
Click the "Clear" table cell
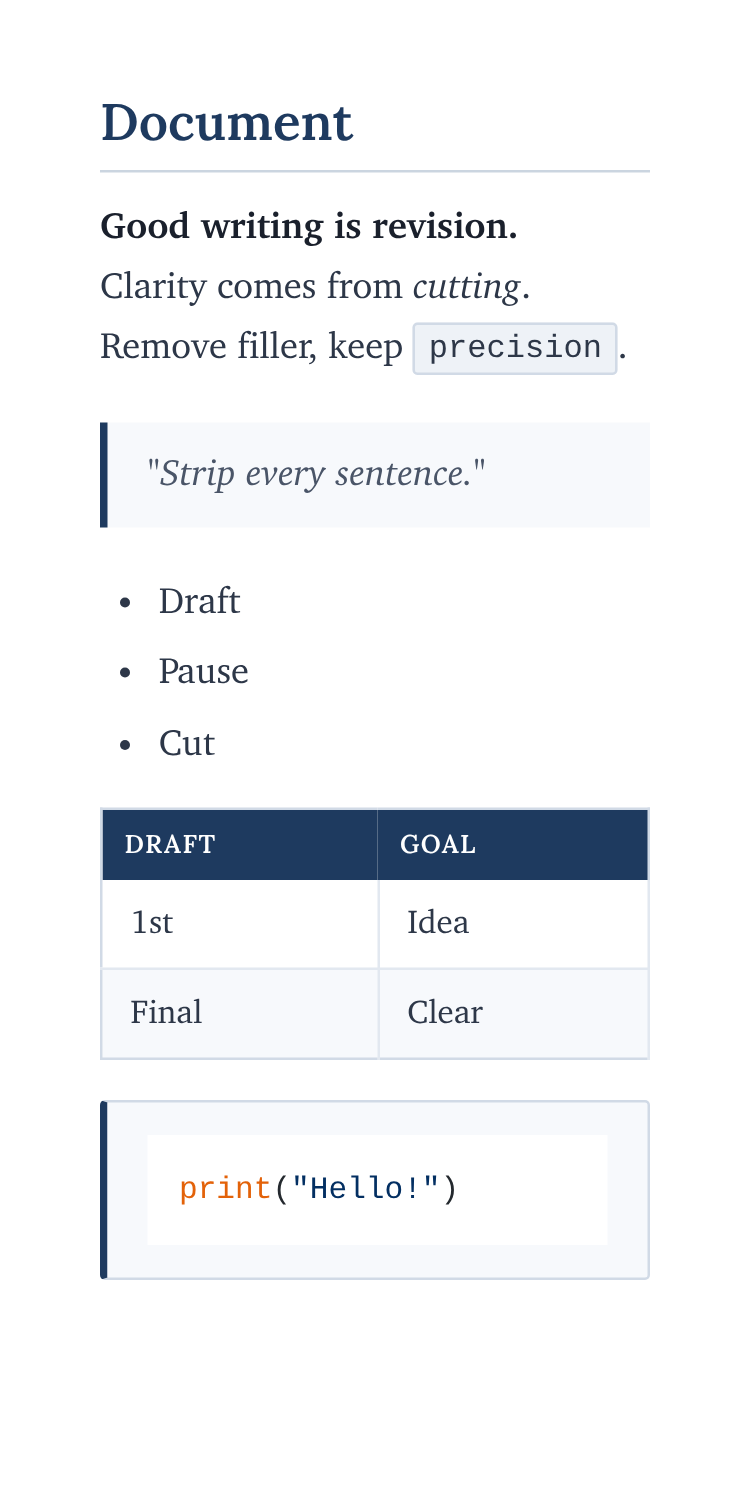(x=445, y=1013)
